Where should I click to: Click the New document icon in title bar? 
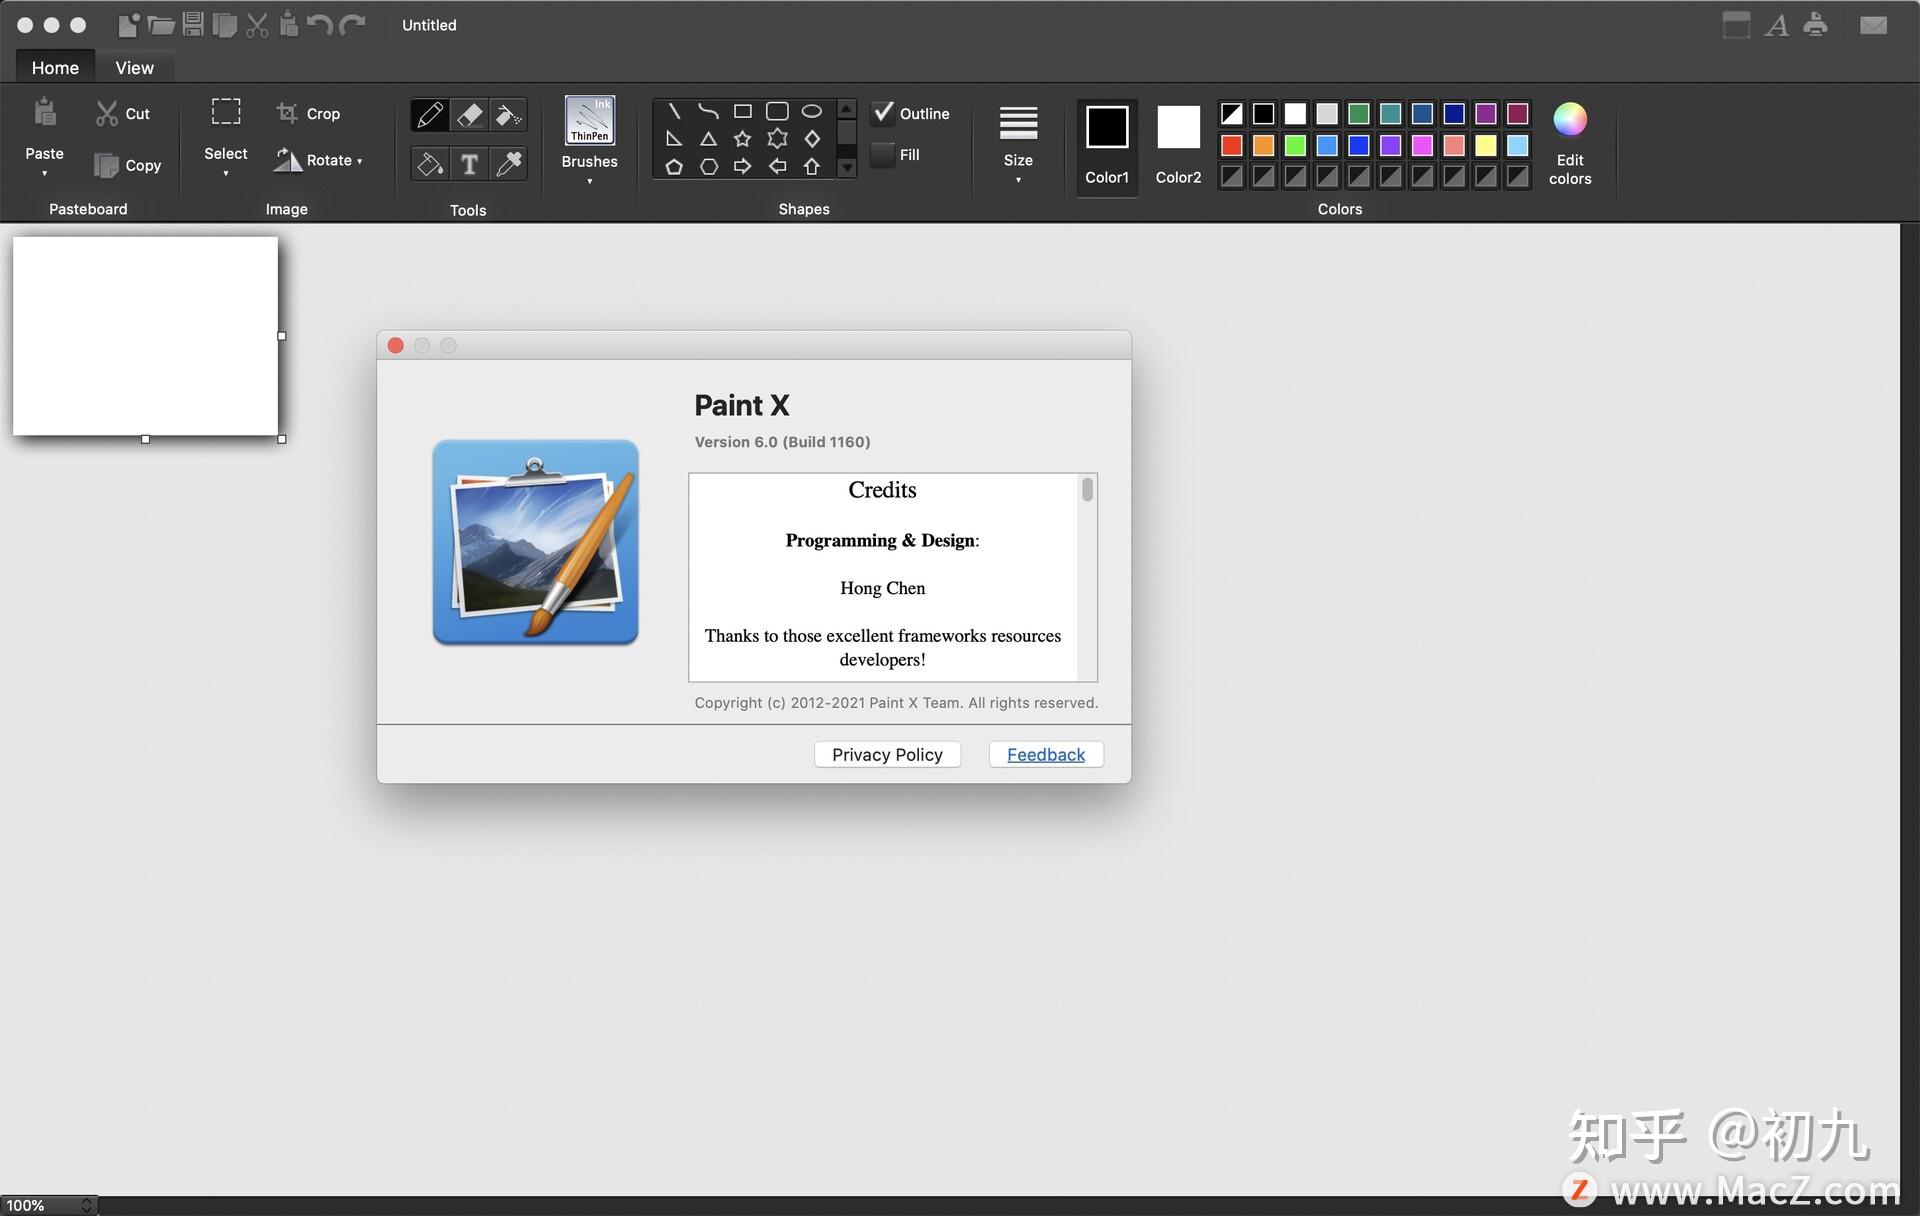[128, 25]
